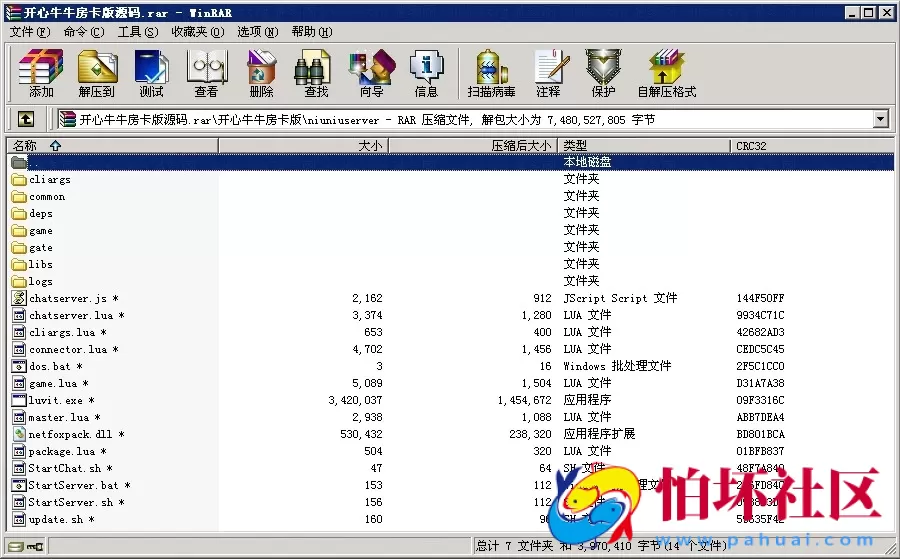Click the 信息 (Info) toolbar icon
The width and height of the screenshot is (900, 559).
click(426, 73)
